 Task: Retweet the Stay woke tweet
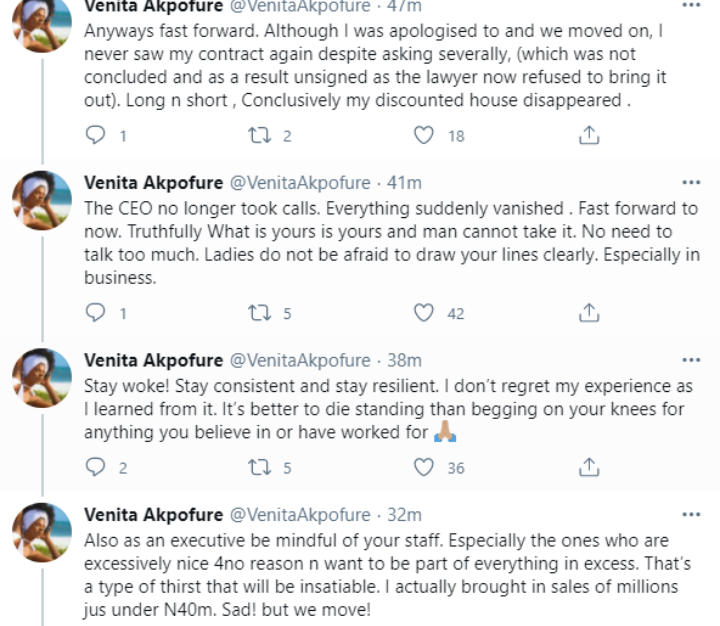pos(263,467)
